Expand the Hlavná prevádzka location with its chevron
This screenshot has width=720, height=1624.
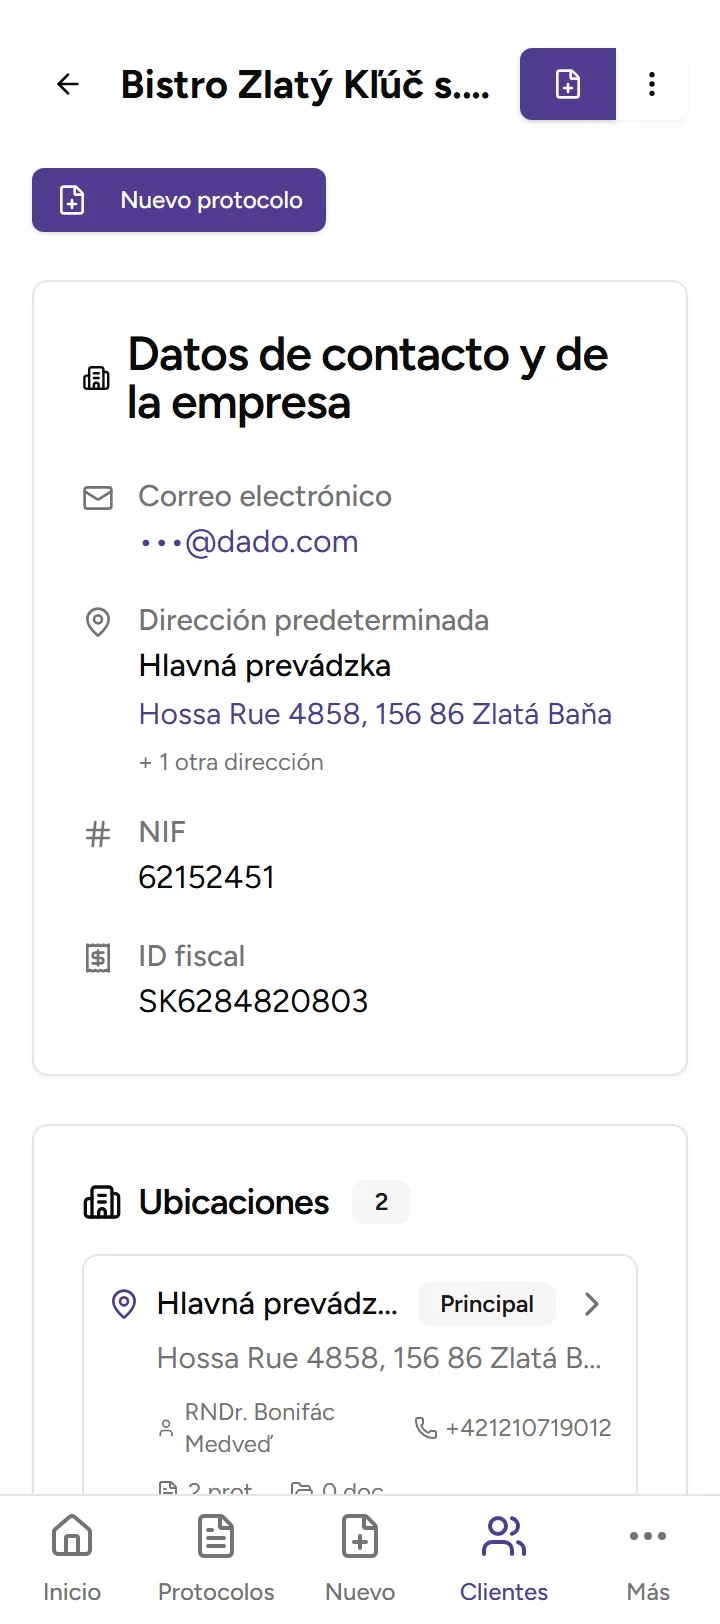(x=592, y=1304)
